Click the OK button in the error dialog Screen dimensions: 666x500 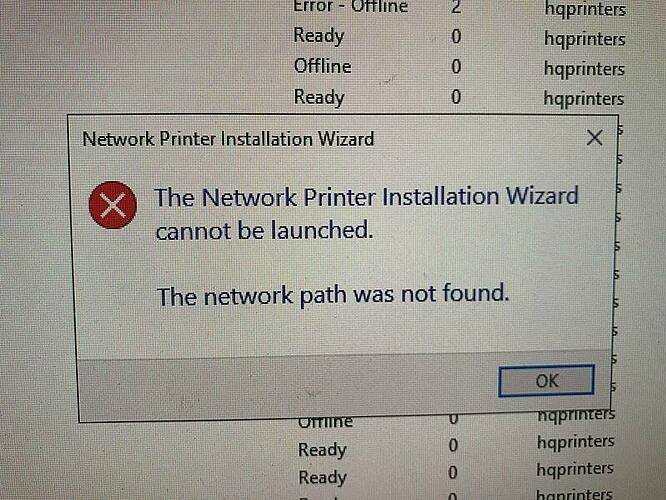546,381
